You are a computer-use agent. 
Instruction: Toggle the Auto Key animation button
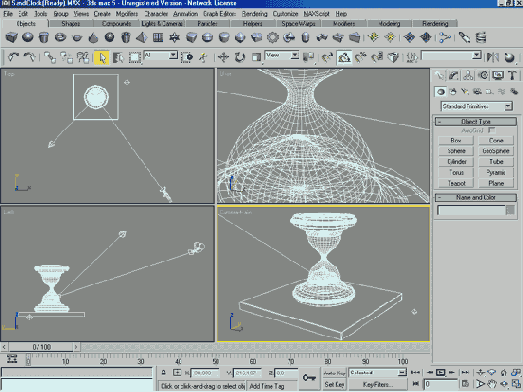(334, 373)
